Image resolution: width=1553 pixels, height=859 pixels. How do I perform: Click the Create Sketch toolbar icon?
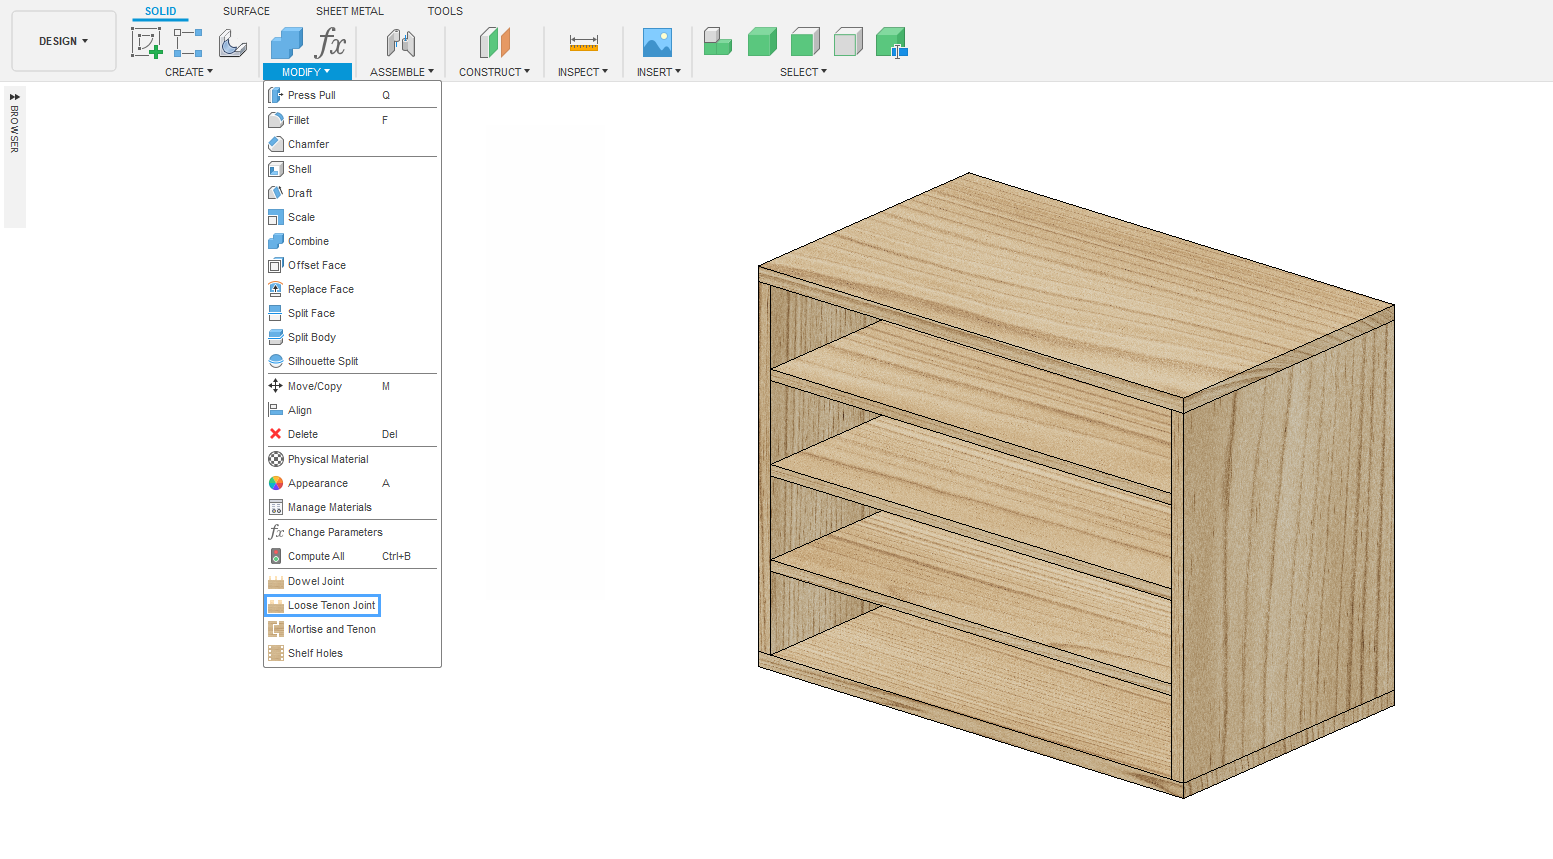point(146,43)
